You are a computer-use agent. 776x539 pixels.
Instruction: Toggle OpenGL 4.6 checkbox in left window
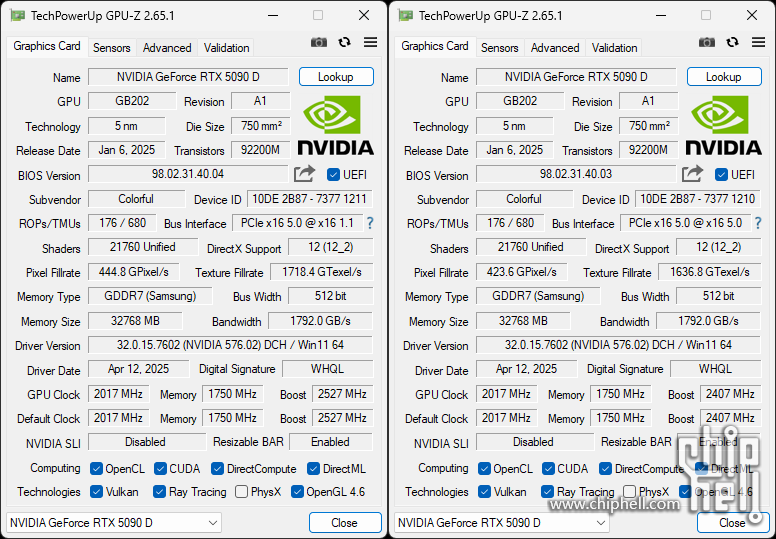pos(297,491)
